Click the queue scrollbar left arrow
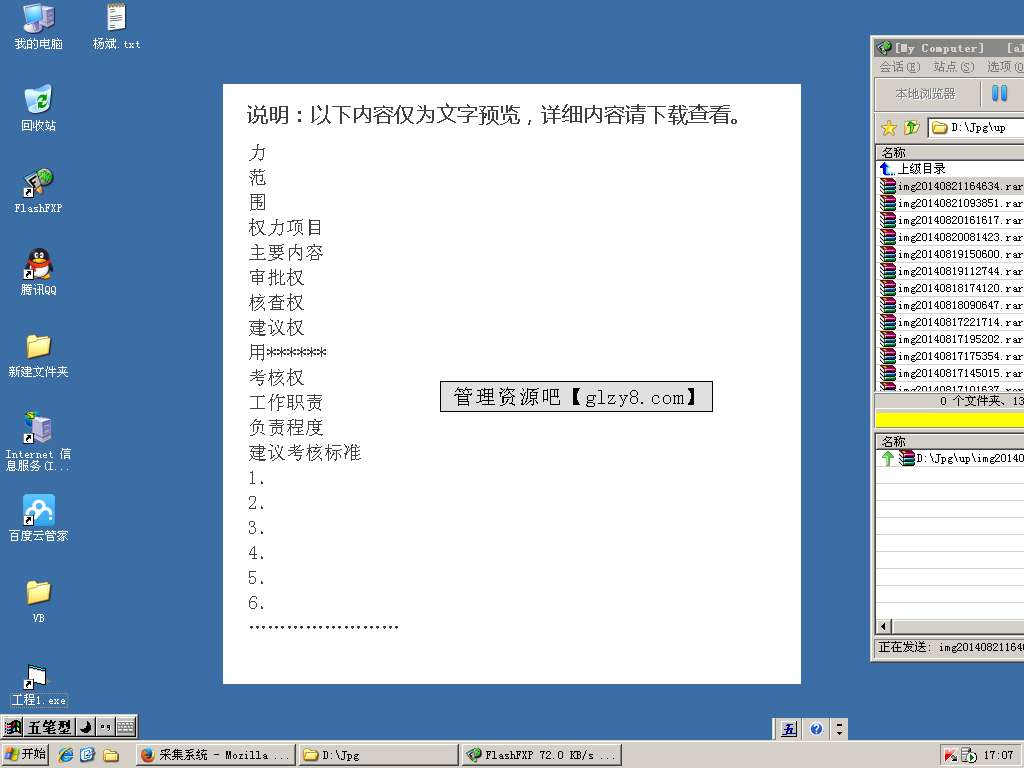The width and height of the screenshot is (1024, 768). point(884,626)
